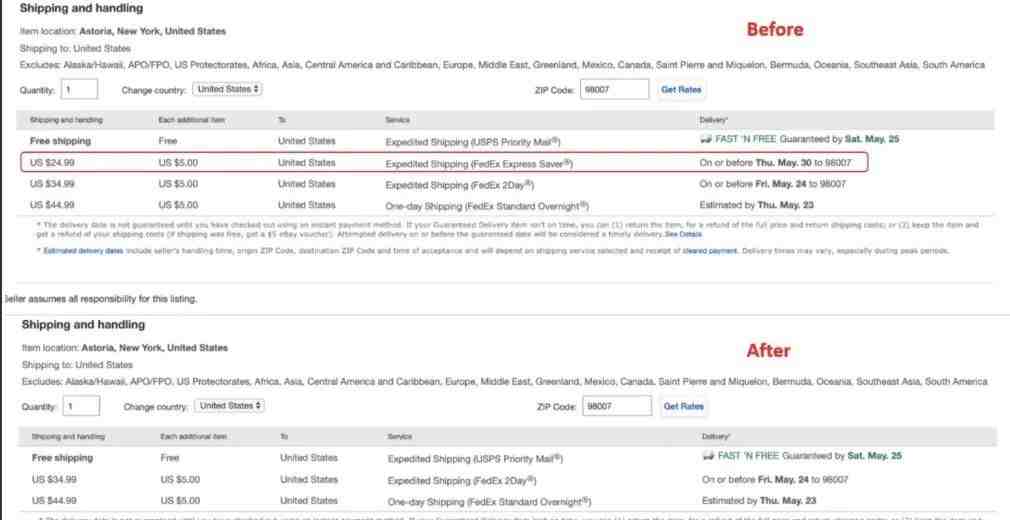Click Get Rates in the After section
Viewport: 1010px width, 520px height.
tap(683, 407)
